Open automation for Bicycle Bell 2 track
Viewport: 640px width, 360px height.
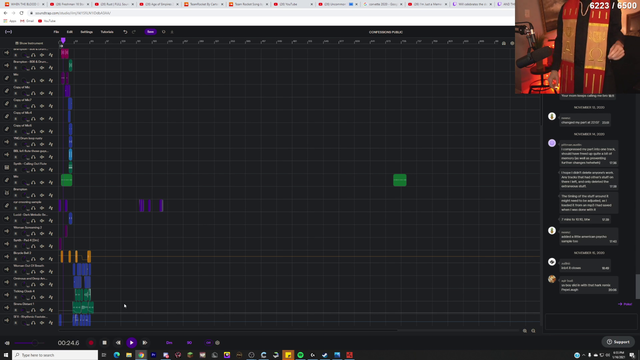(51, 259)
